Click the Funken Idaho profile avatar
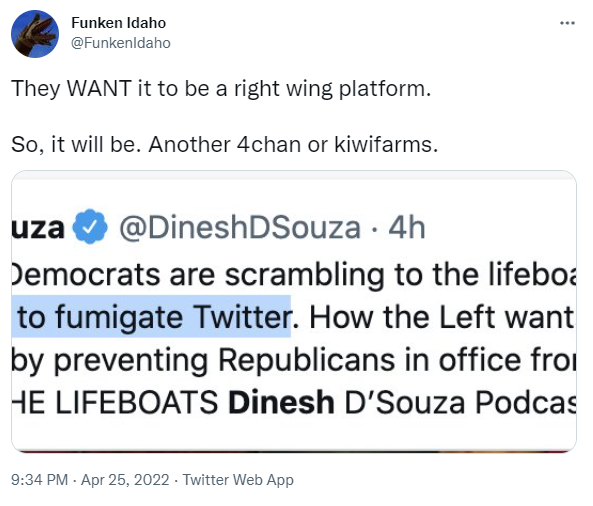 coord(35,34)
